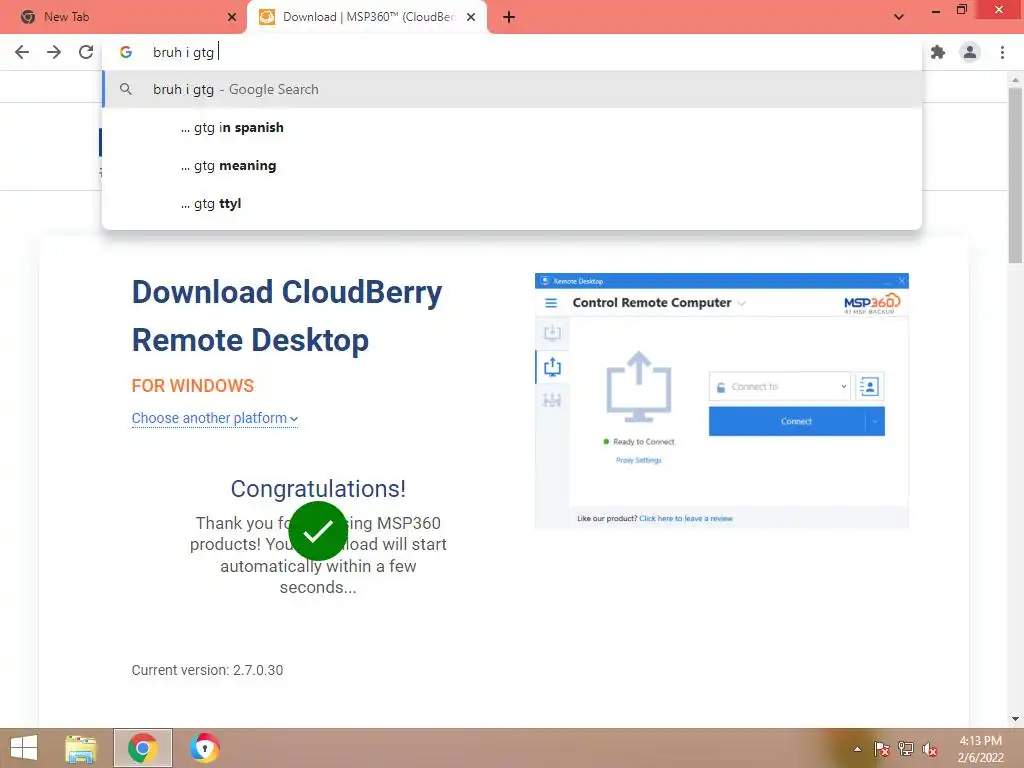Click the vertical scrollbar thumb

[x=1015, y=175]
